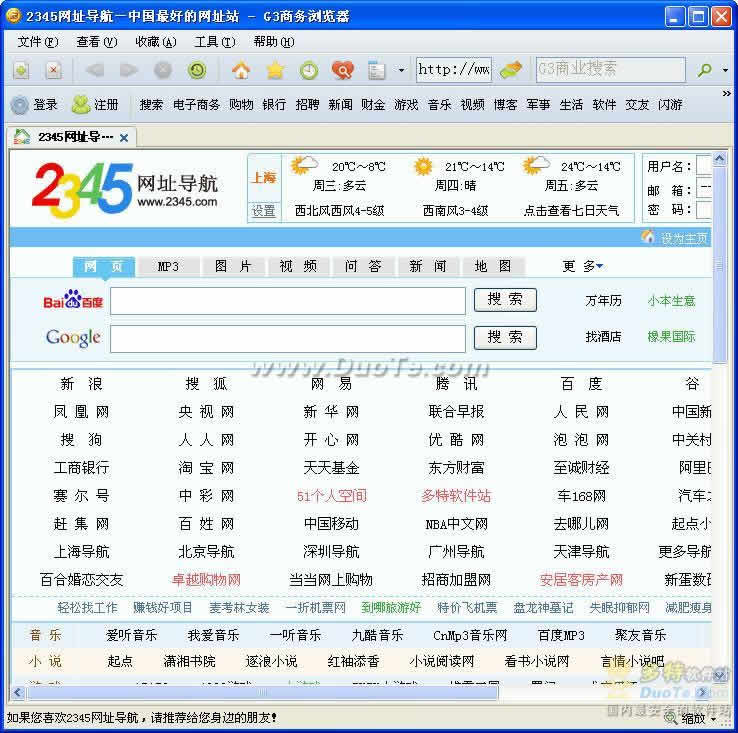This screenshot has height=733, width=738.
Task: Open the 工具(T) menu
Action: coord(215,42)
